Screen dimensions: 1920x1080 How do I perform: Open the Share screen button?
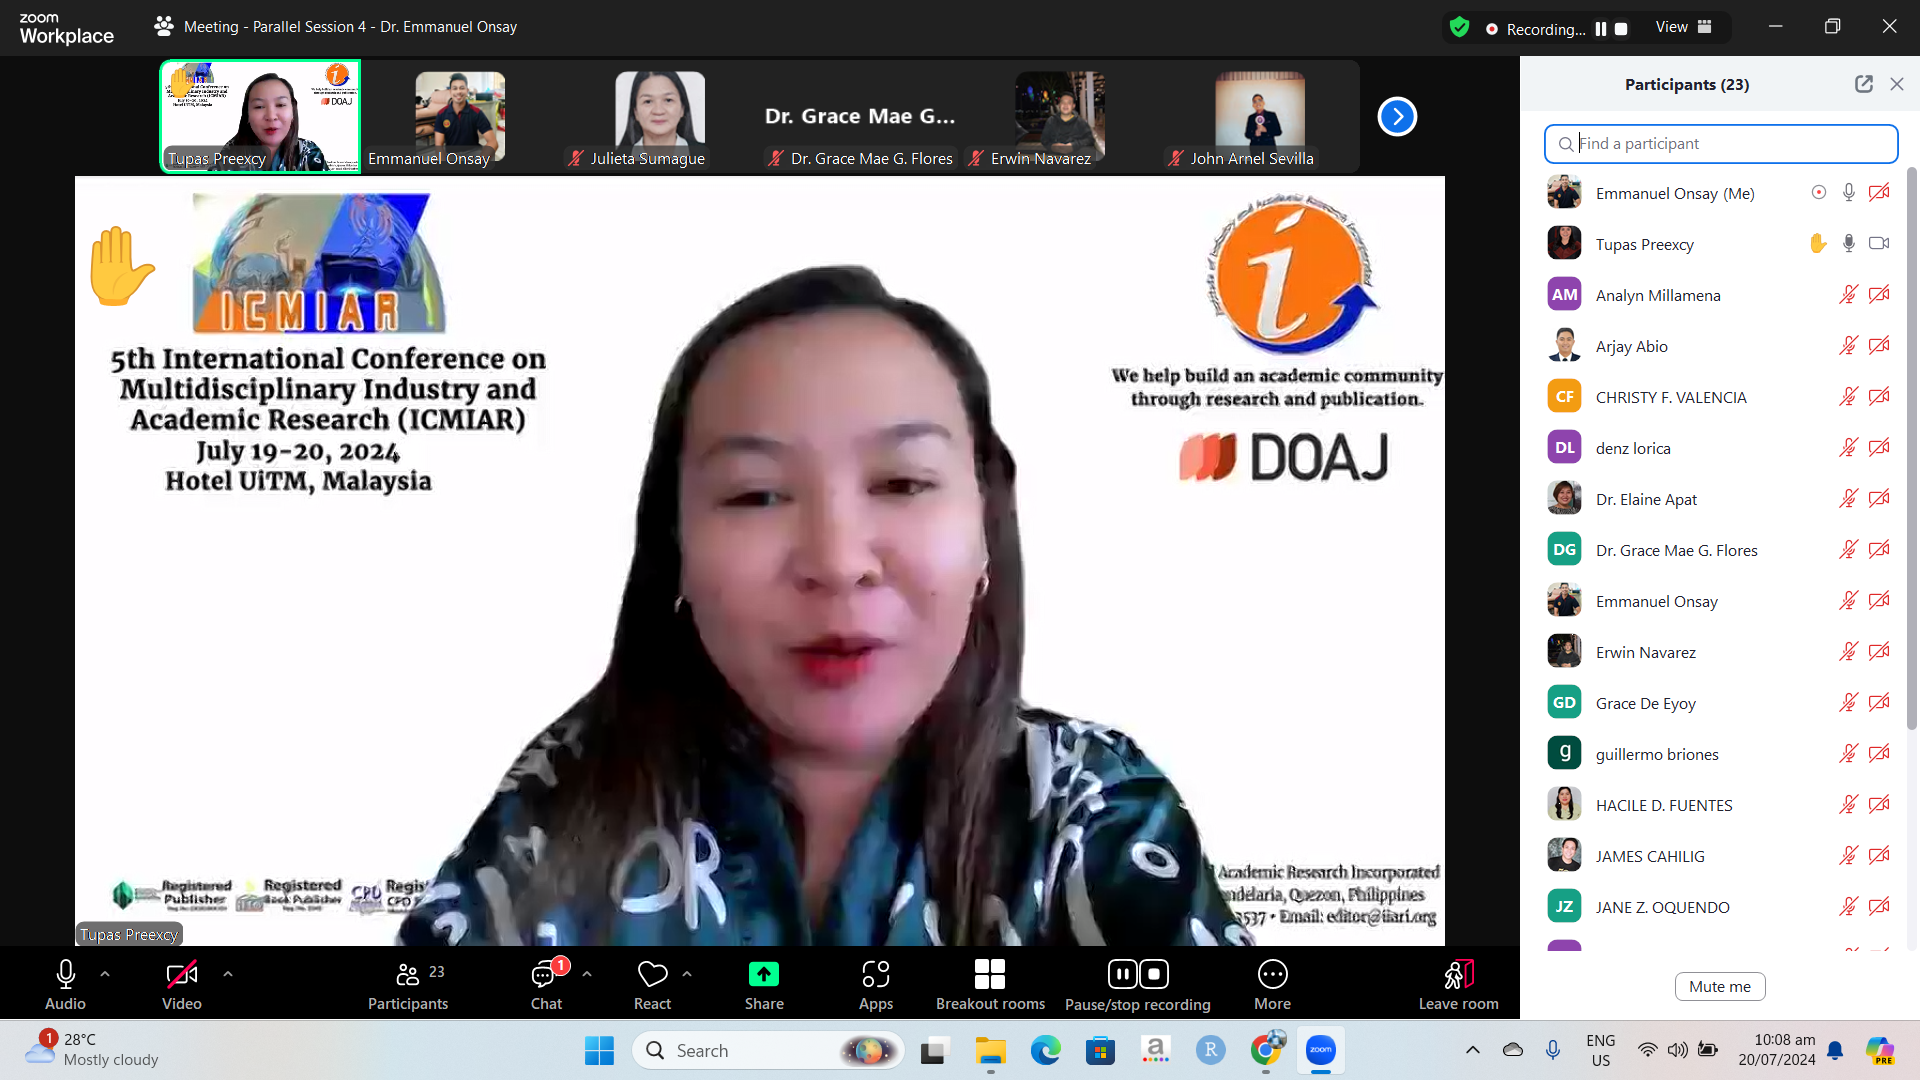763,975
